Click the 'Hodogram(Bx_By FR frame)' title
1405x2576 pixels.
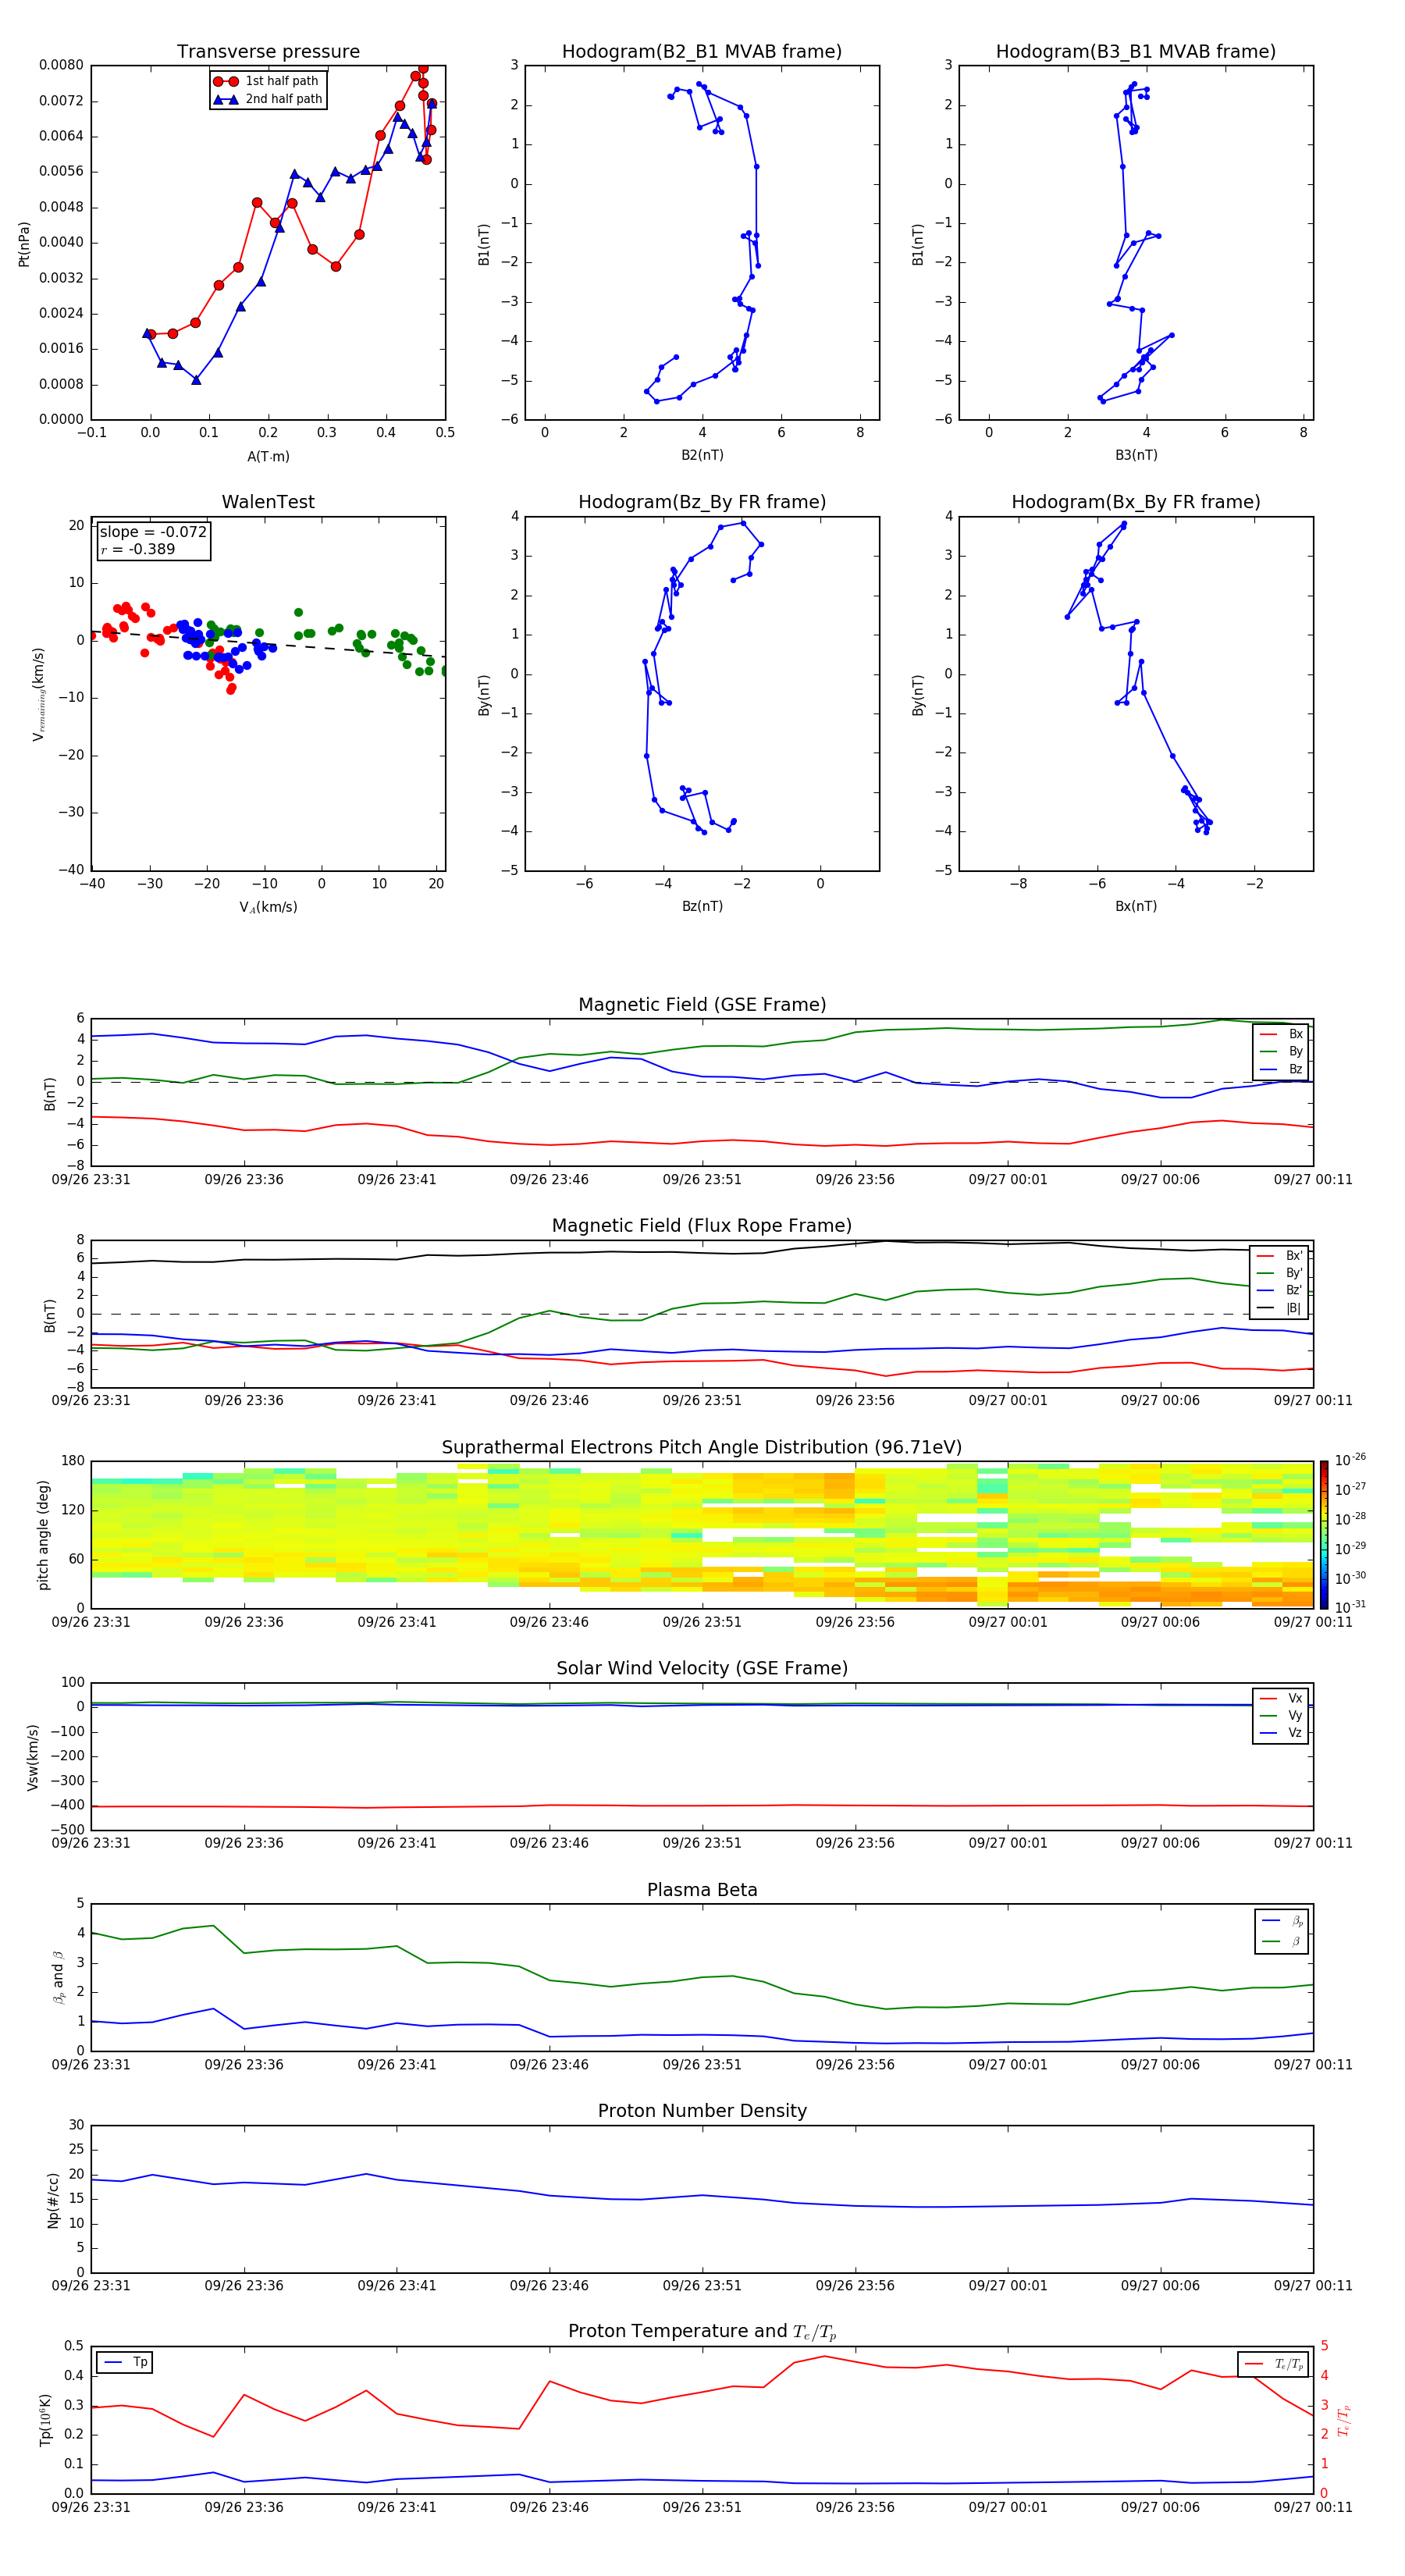pyautogui.click(x=1136, y=502)
